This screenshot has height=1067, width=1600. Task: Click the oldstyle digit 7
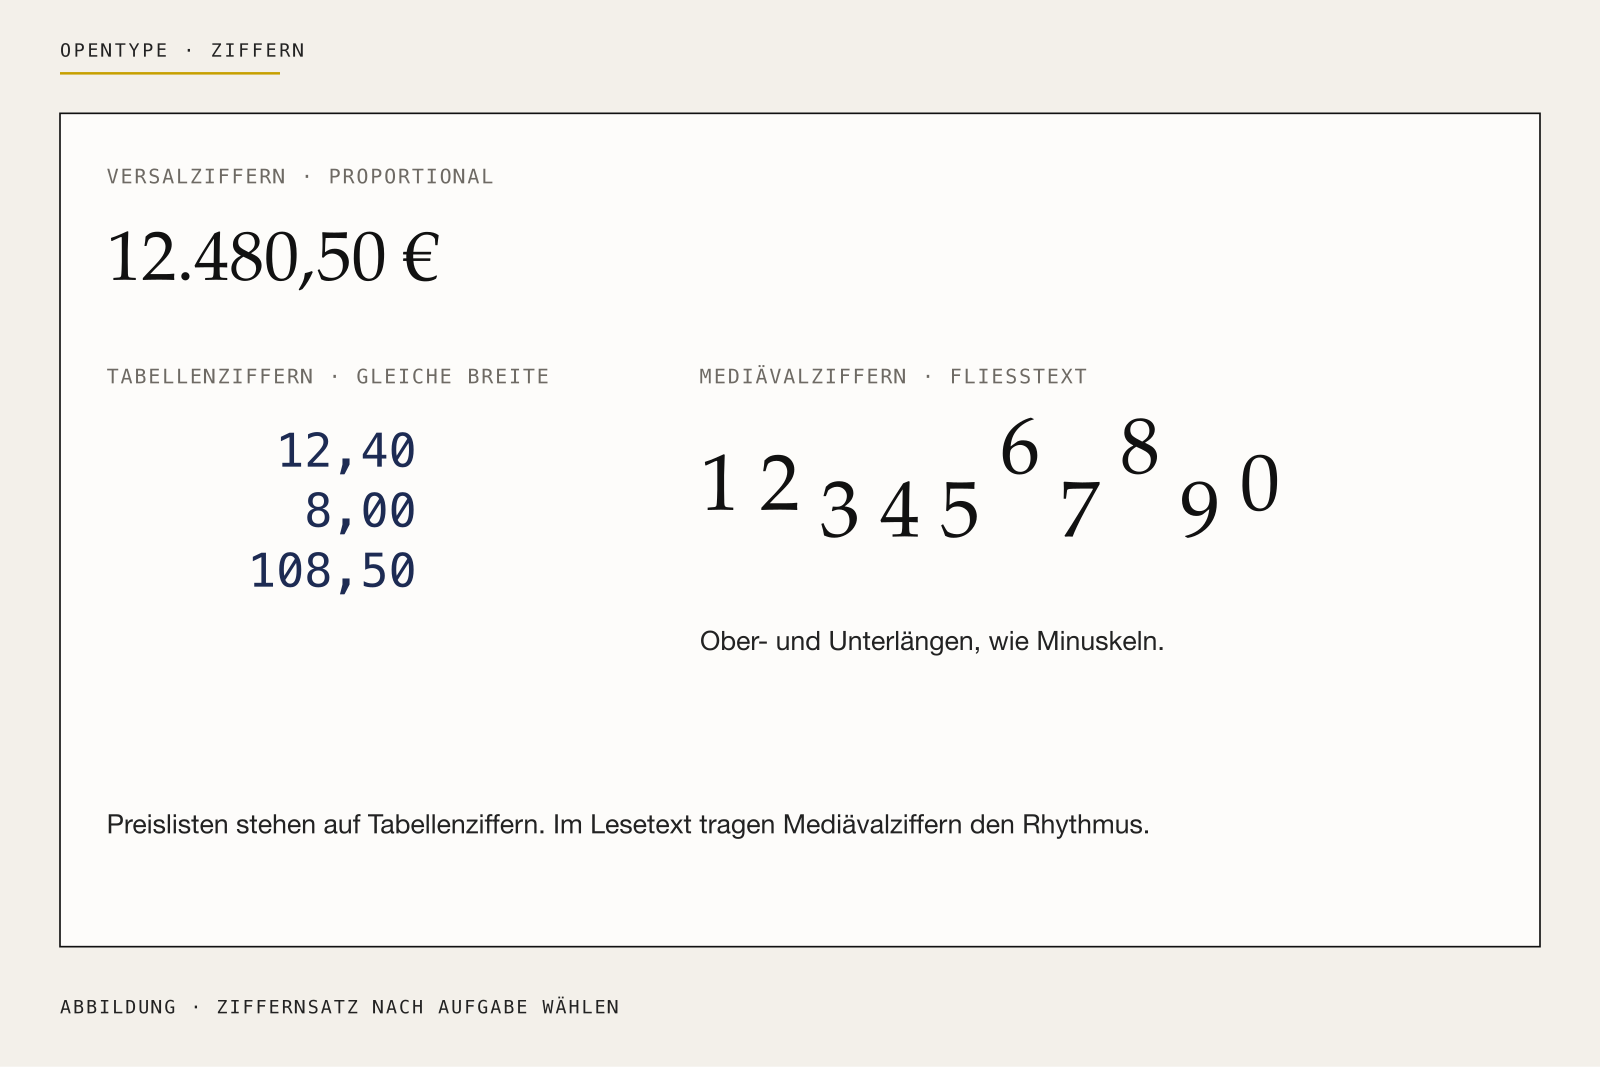pyautogui.click(x=1079, y=511)
